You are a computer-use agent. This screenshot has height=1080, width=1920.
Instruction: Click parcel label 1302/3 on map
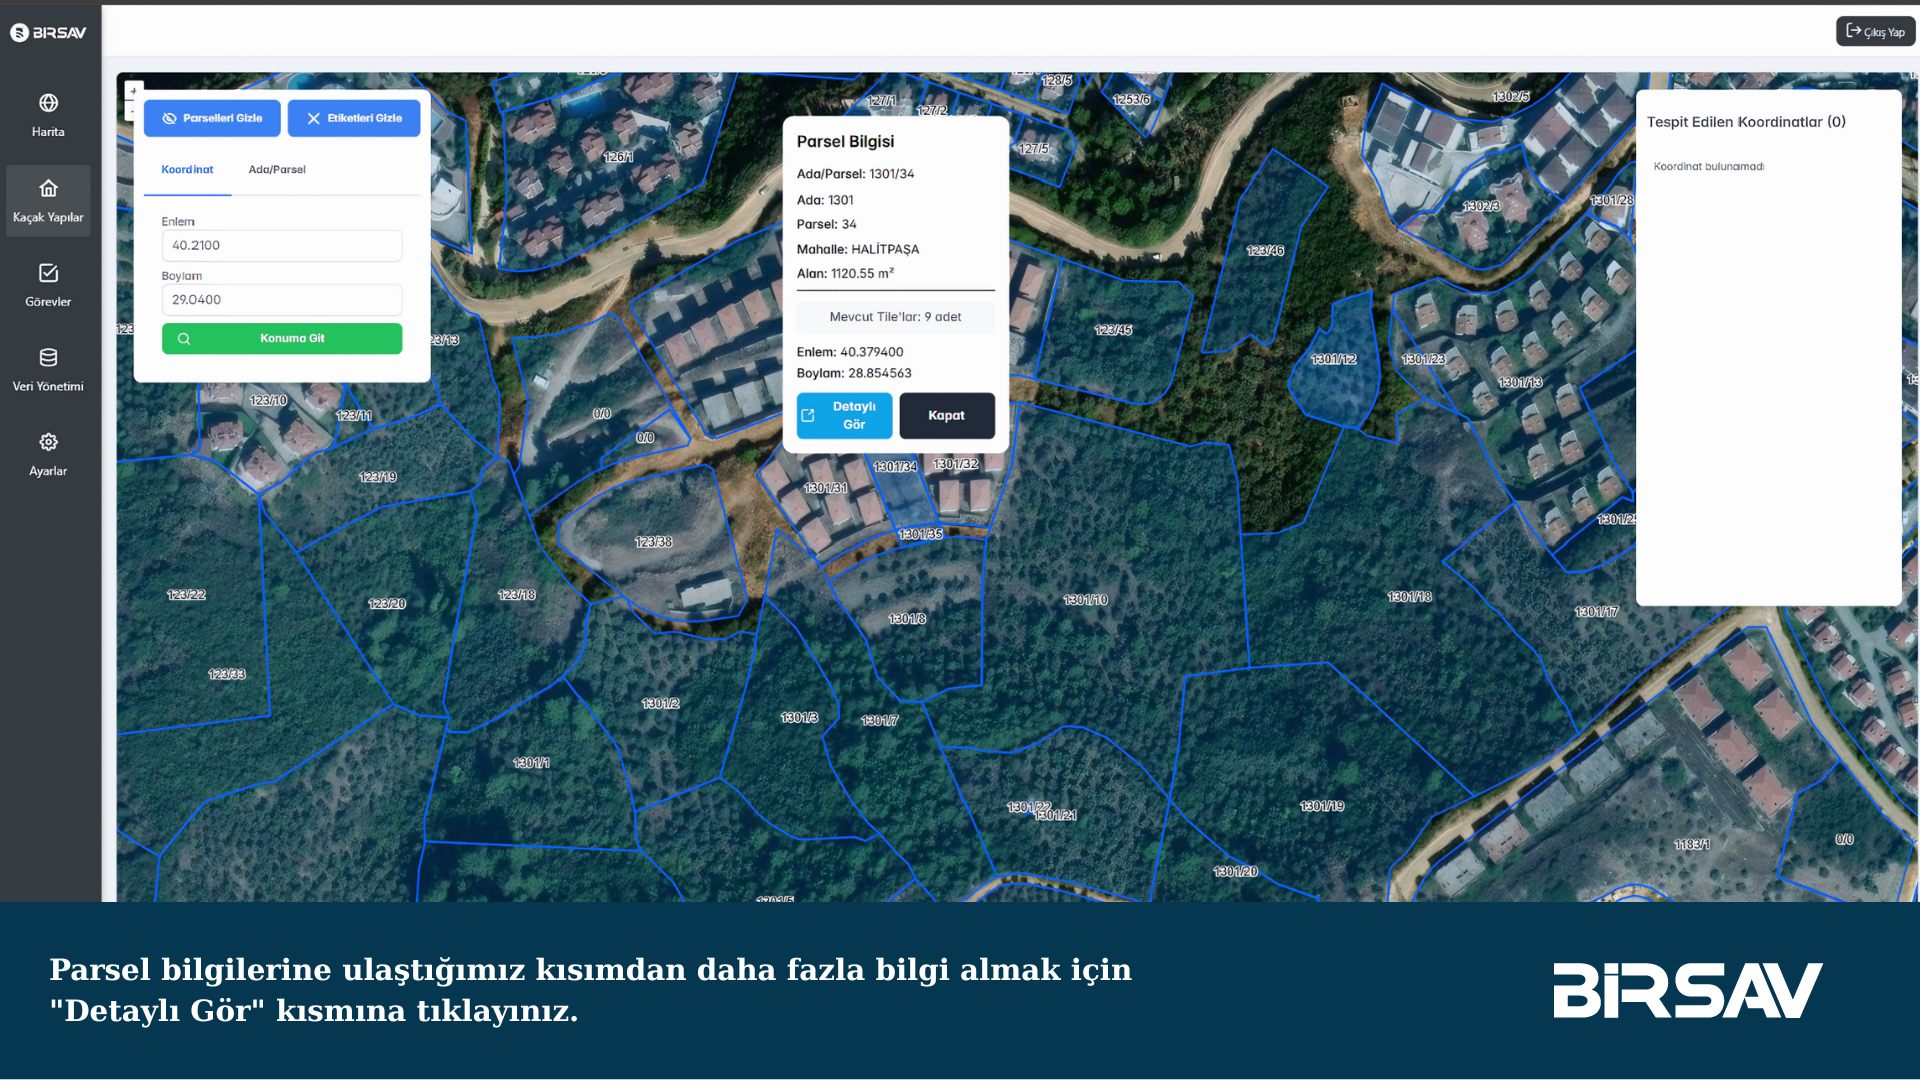click(x=1481, y=206)
